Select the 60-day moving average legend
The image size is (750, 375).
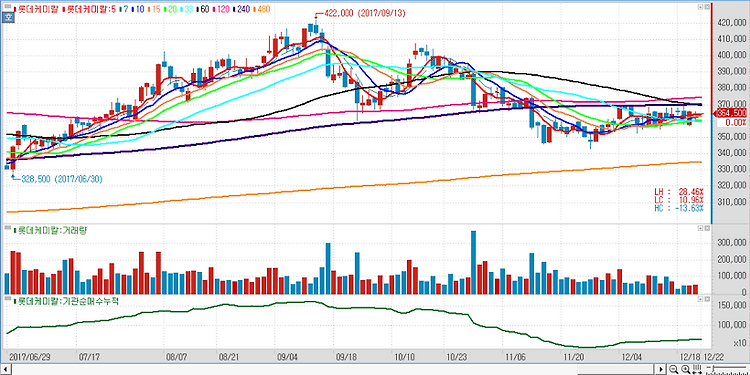point(203,9)
